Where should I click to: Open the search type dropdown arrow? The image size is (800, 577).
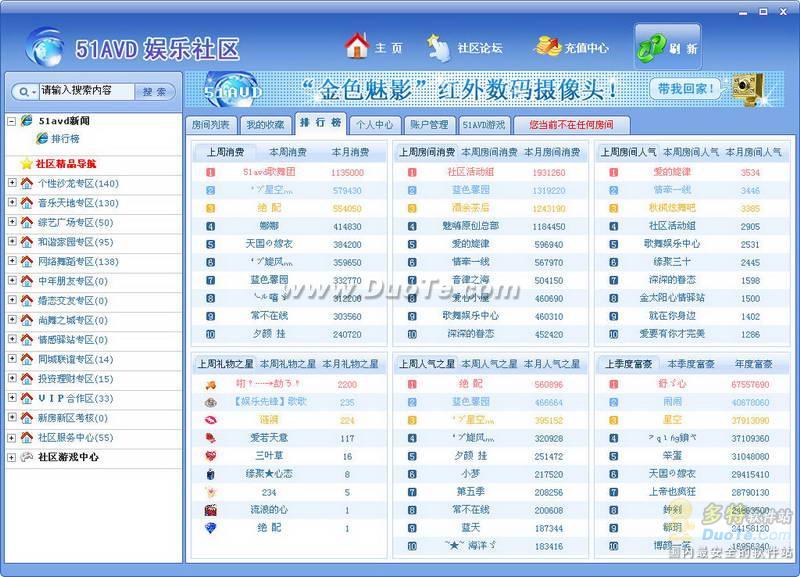click(34, 92)
